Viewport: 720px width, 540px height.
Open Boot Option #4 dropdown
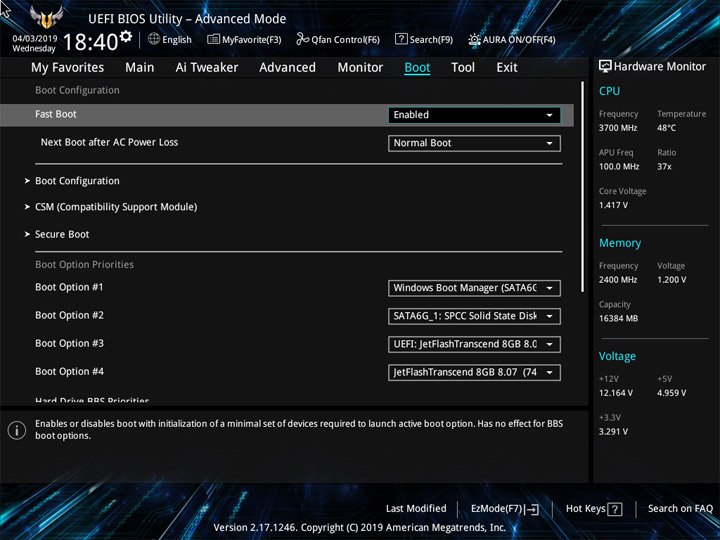(x=474, y=372)
